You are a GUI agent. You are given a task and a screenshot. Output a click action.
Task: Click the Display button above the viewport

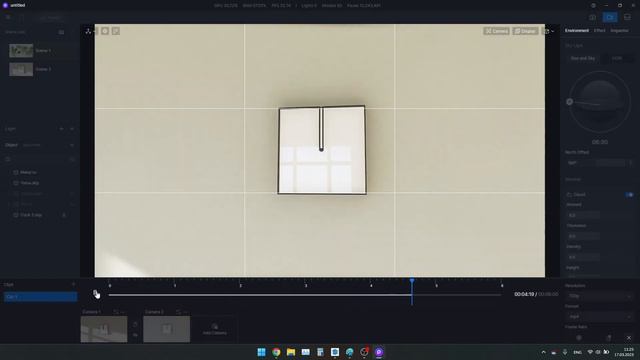coord(525,31)
